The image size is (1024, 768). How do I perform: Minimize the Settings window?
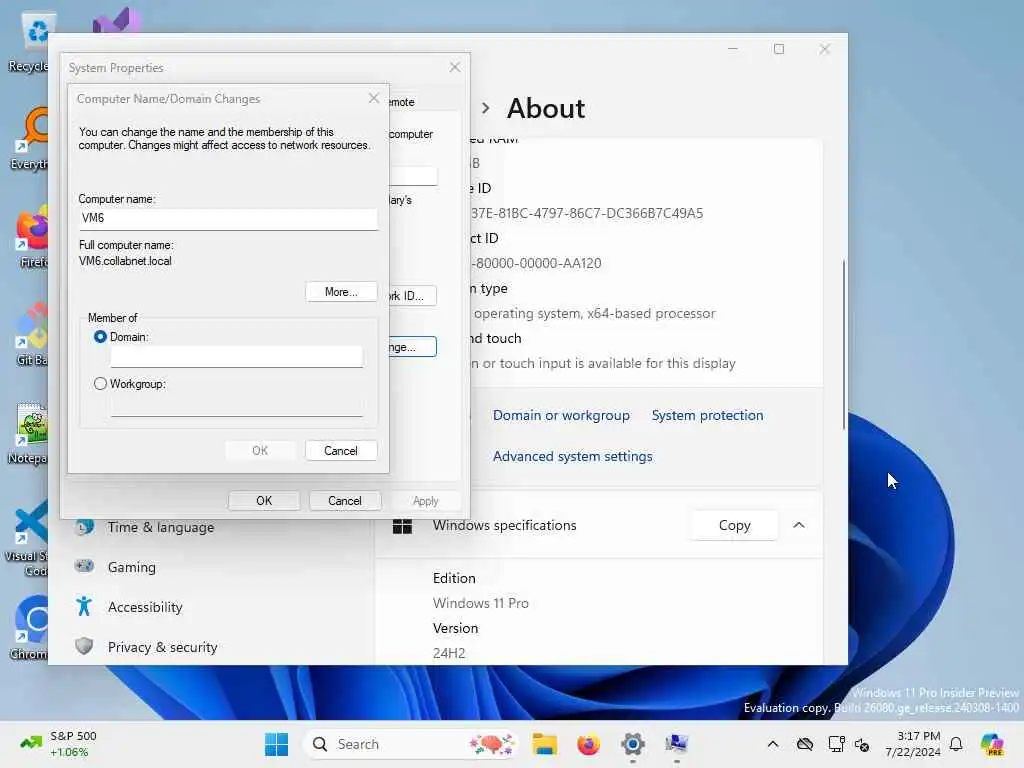click(x=733, y=49)
